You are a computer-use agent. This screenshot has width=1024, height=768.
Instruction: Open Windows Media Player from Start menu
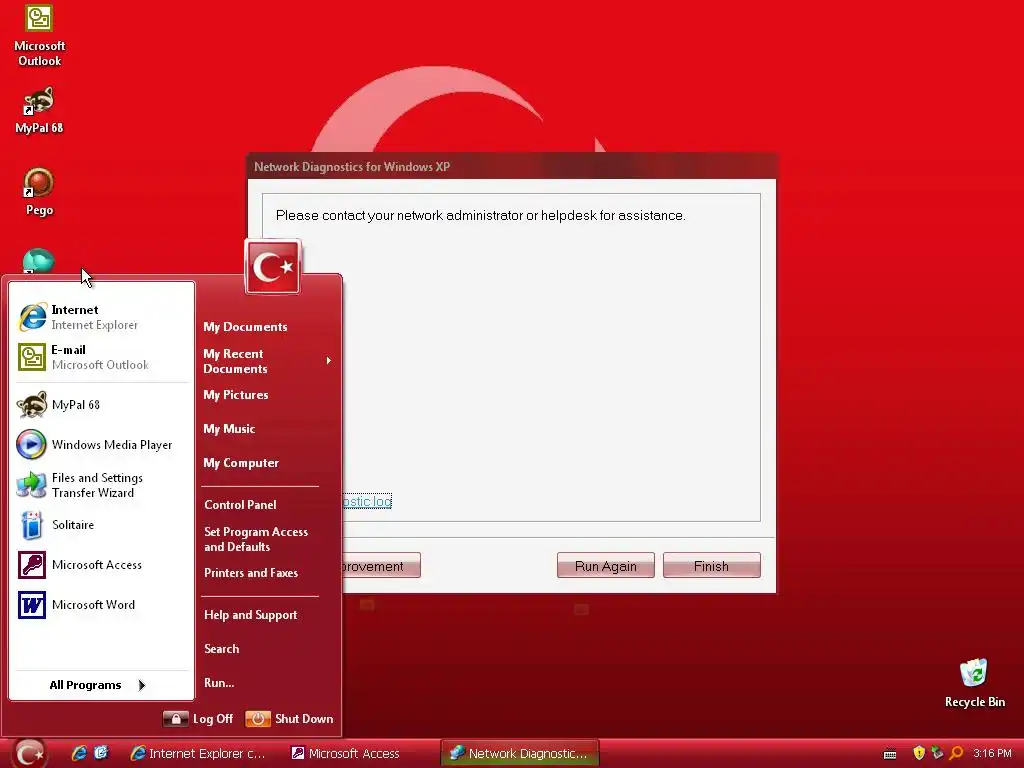click(102, 445)
